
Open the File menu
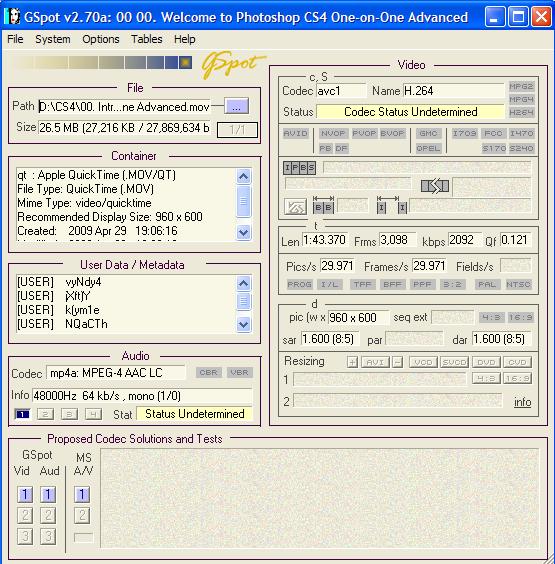15,39
